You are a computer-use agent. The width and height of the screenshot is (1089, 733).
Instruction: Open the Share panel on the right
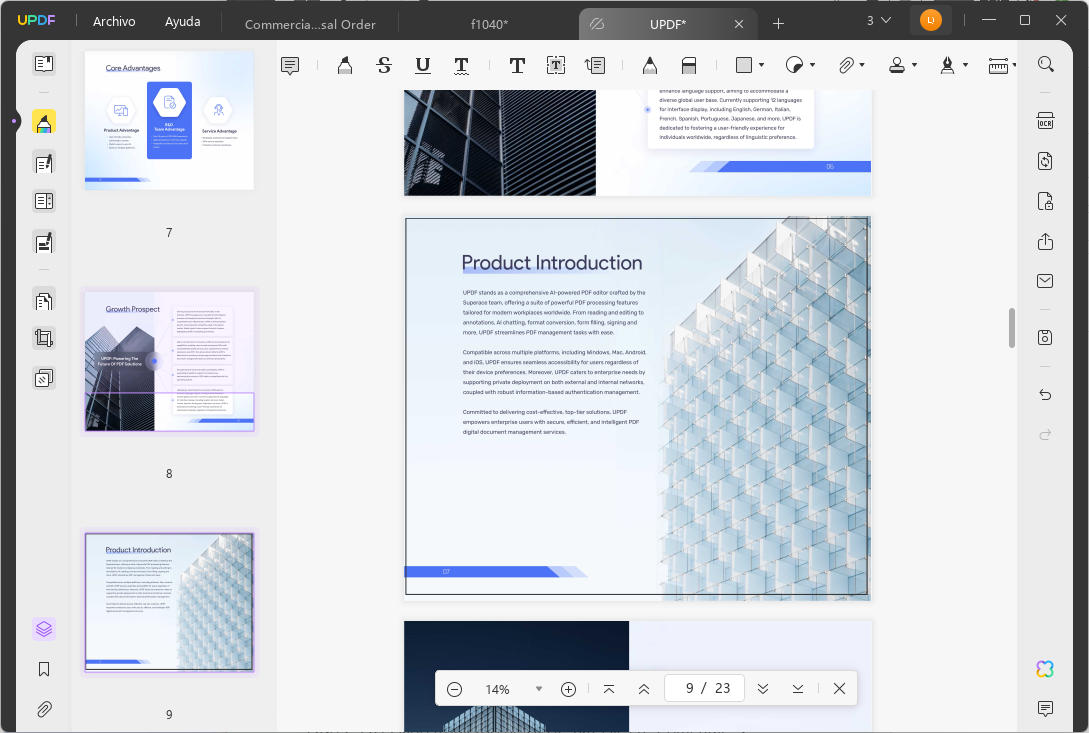pyautogui.click(x=1045, y=242)
